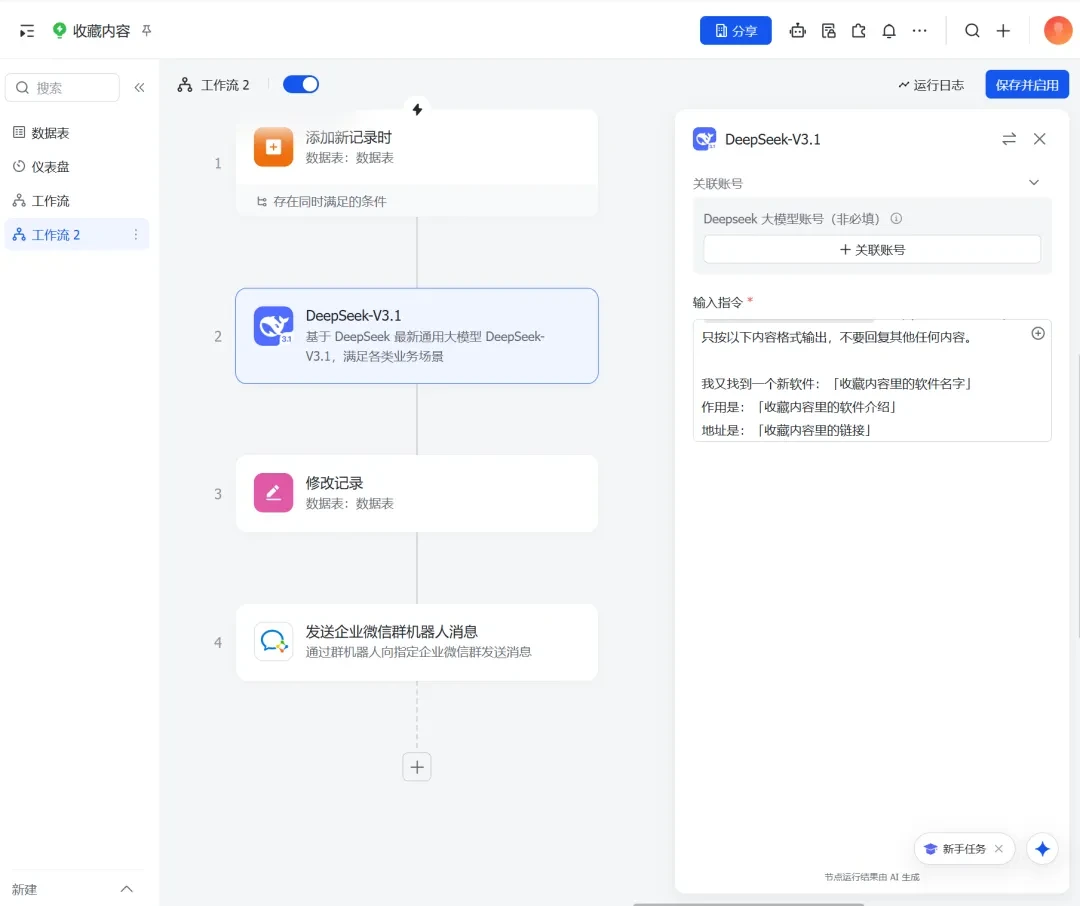Screen dimensions: 1080x906
Task: Click DeepSeek-V3.1 title in the right panel
Action: (x=772, y=139)
